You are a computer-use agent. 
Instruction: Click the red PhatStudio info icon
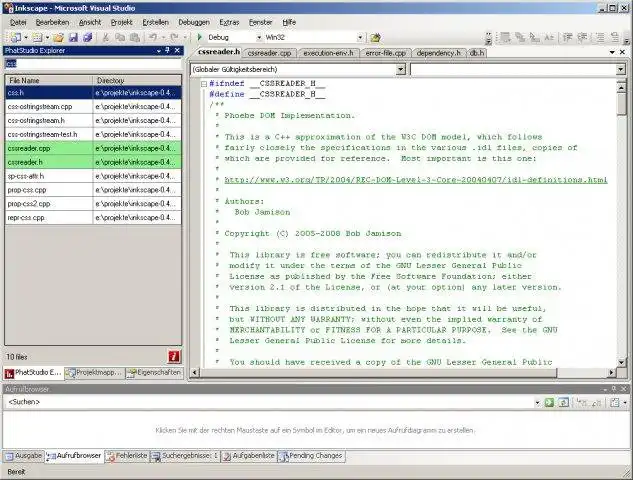(174, 356)
